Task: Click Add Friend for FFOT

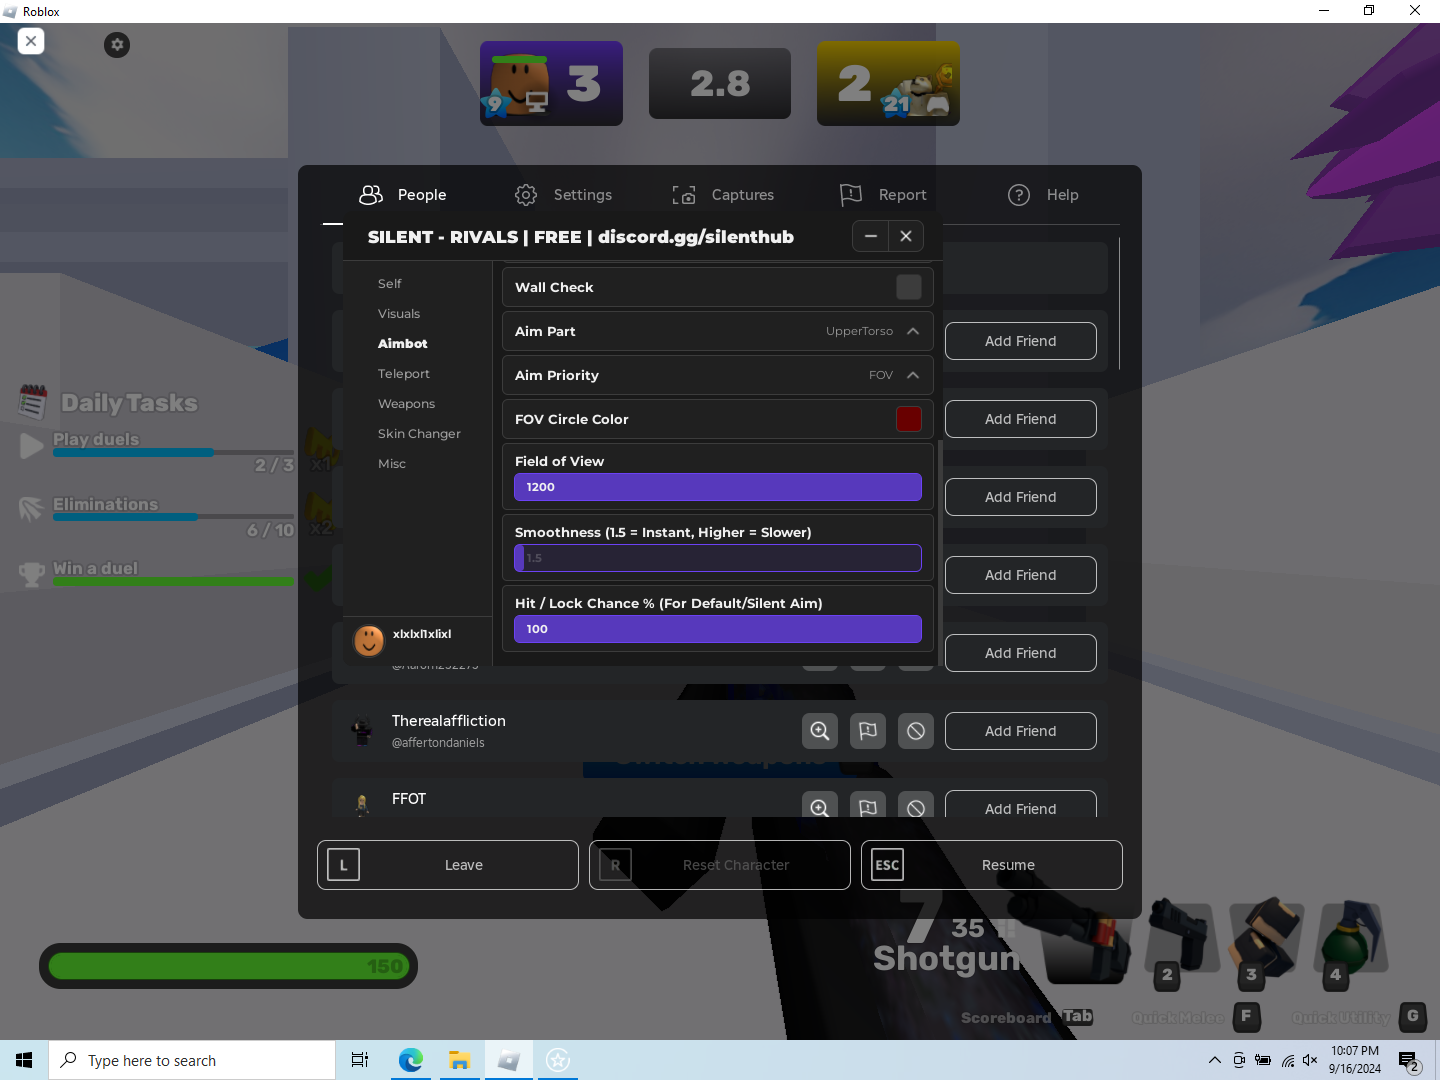Action: [1021, 804]
